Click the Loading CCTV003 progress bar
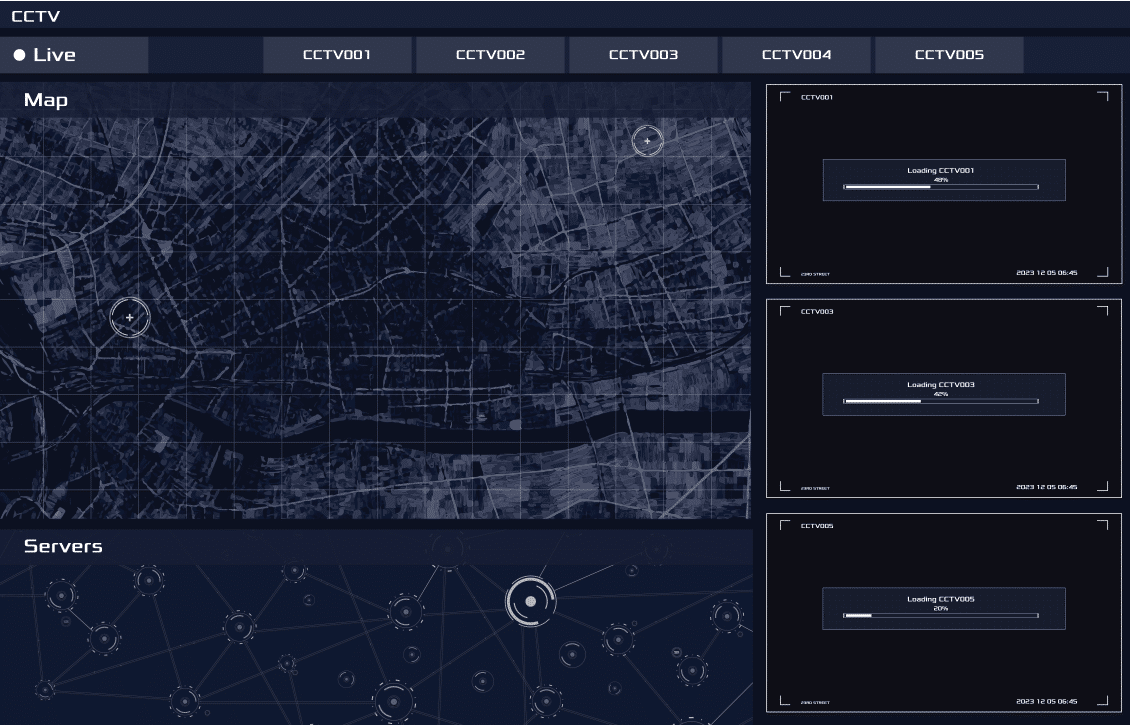This screenshot has width=1130, height=728. pos(940,401)
